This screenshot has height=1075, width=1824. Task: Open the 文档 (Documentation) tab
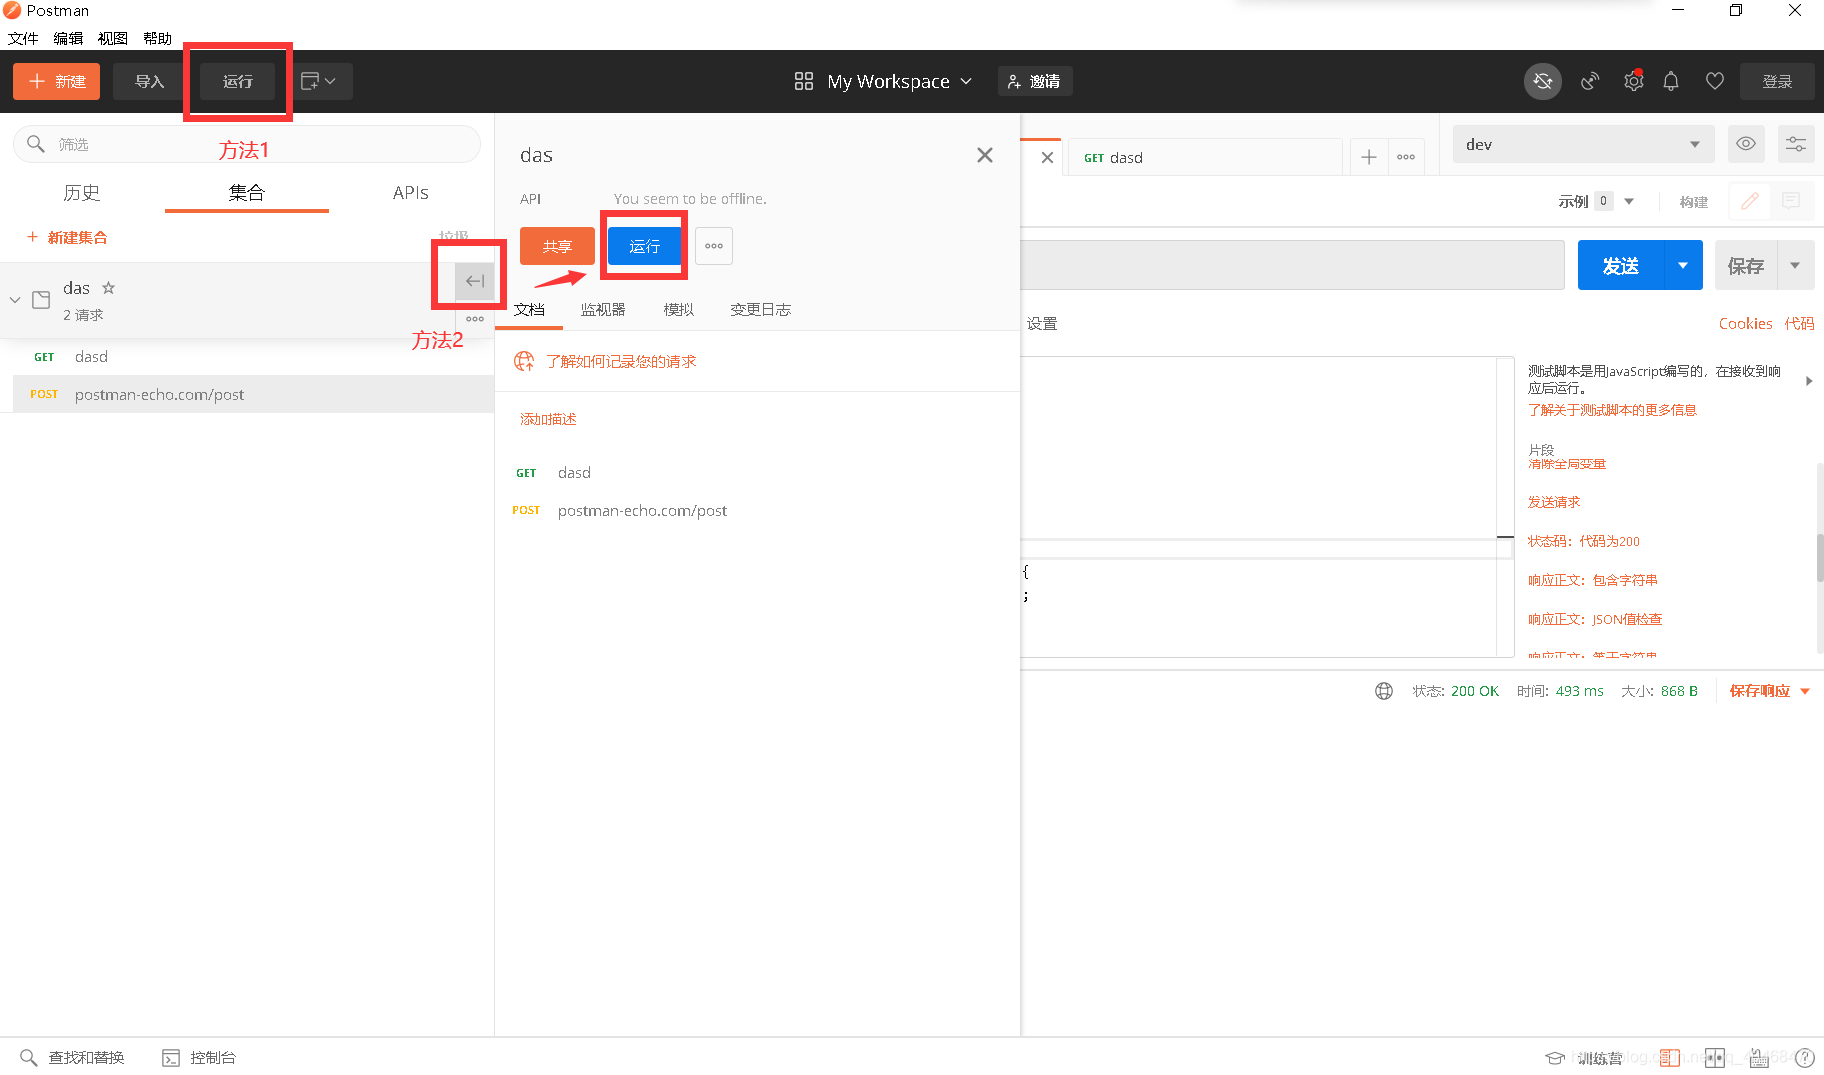pos(530,310)
